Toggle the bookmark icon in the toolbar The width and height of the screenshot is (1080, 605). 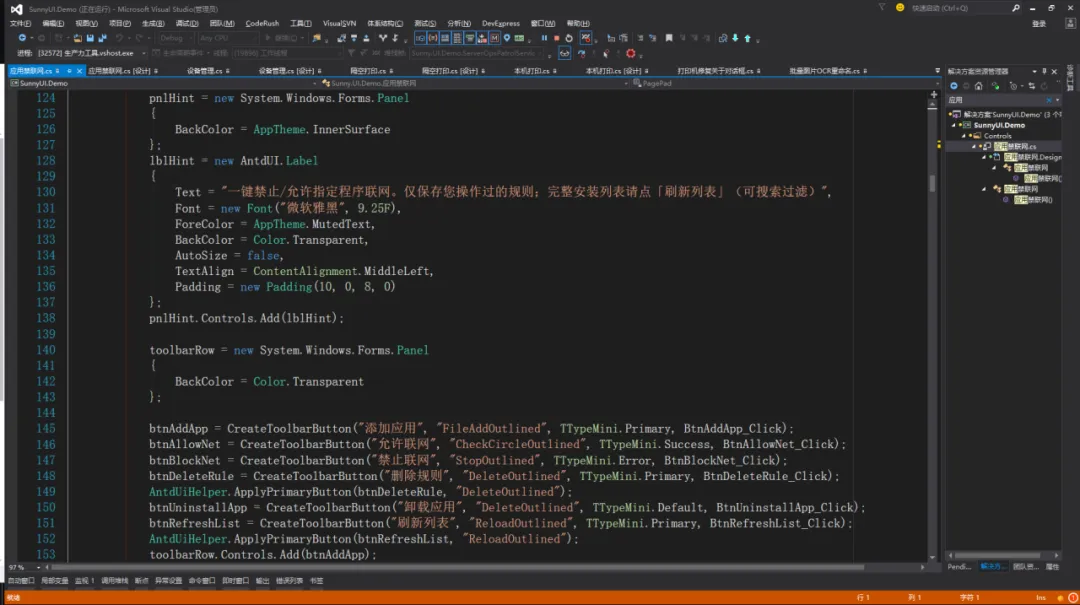[x=669, y=39]
